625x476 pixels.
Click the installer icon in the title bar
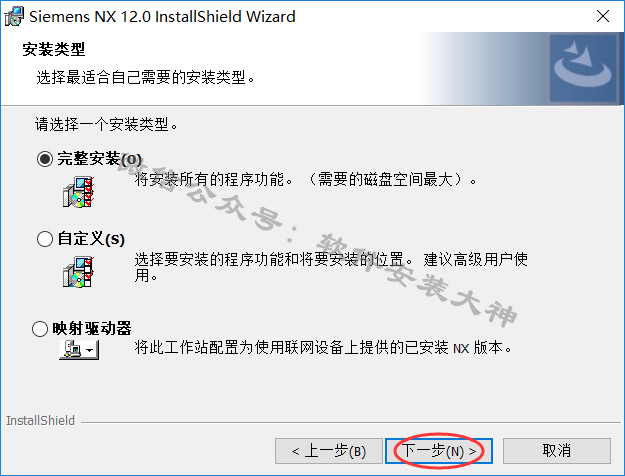pos(14,16)
